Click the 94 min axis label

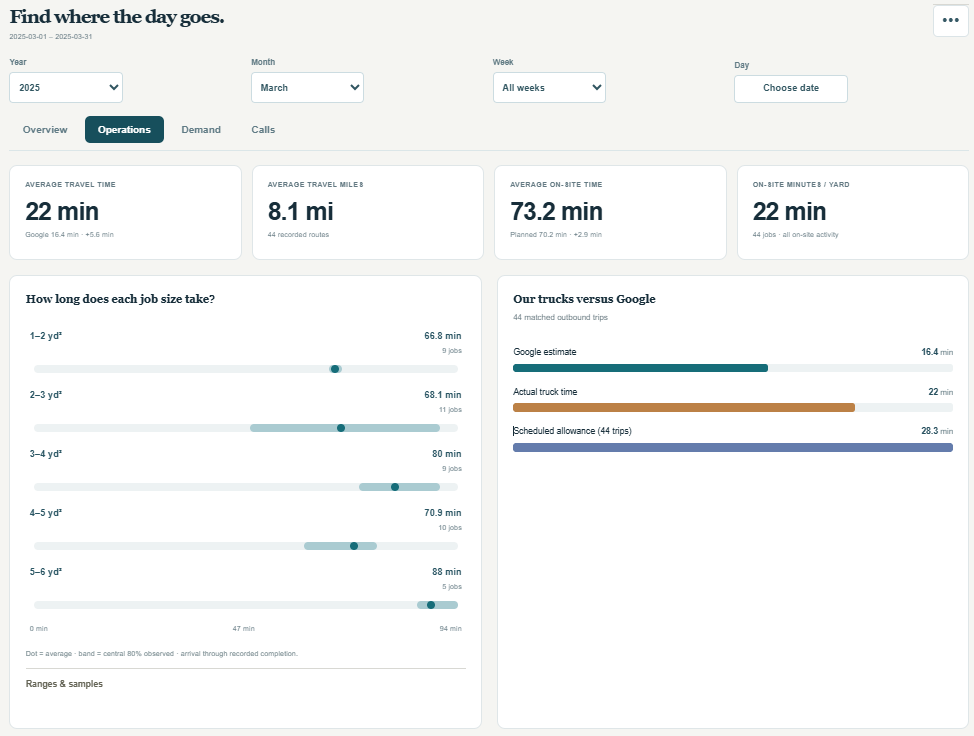(450, 629)
